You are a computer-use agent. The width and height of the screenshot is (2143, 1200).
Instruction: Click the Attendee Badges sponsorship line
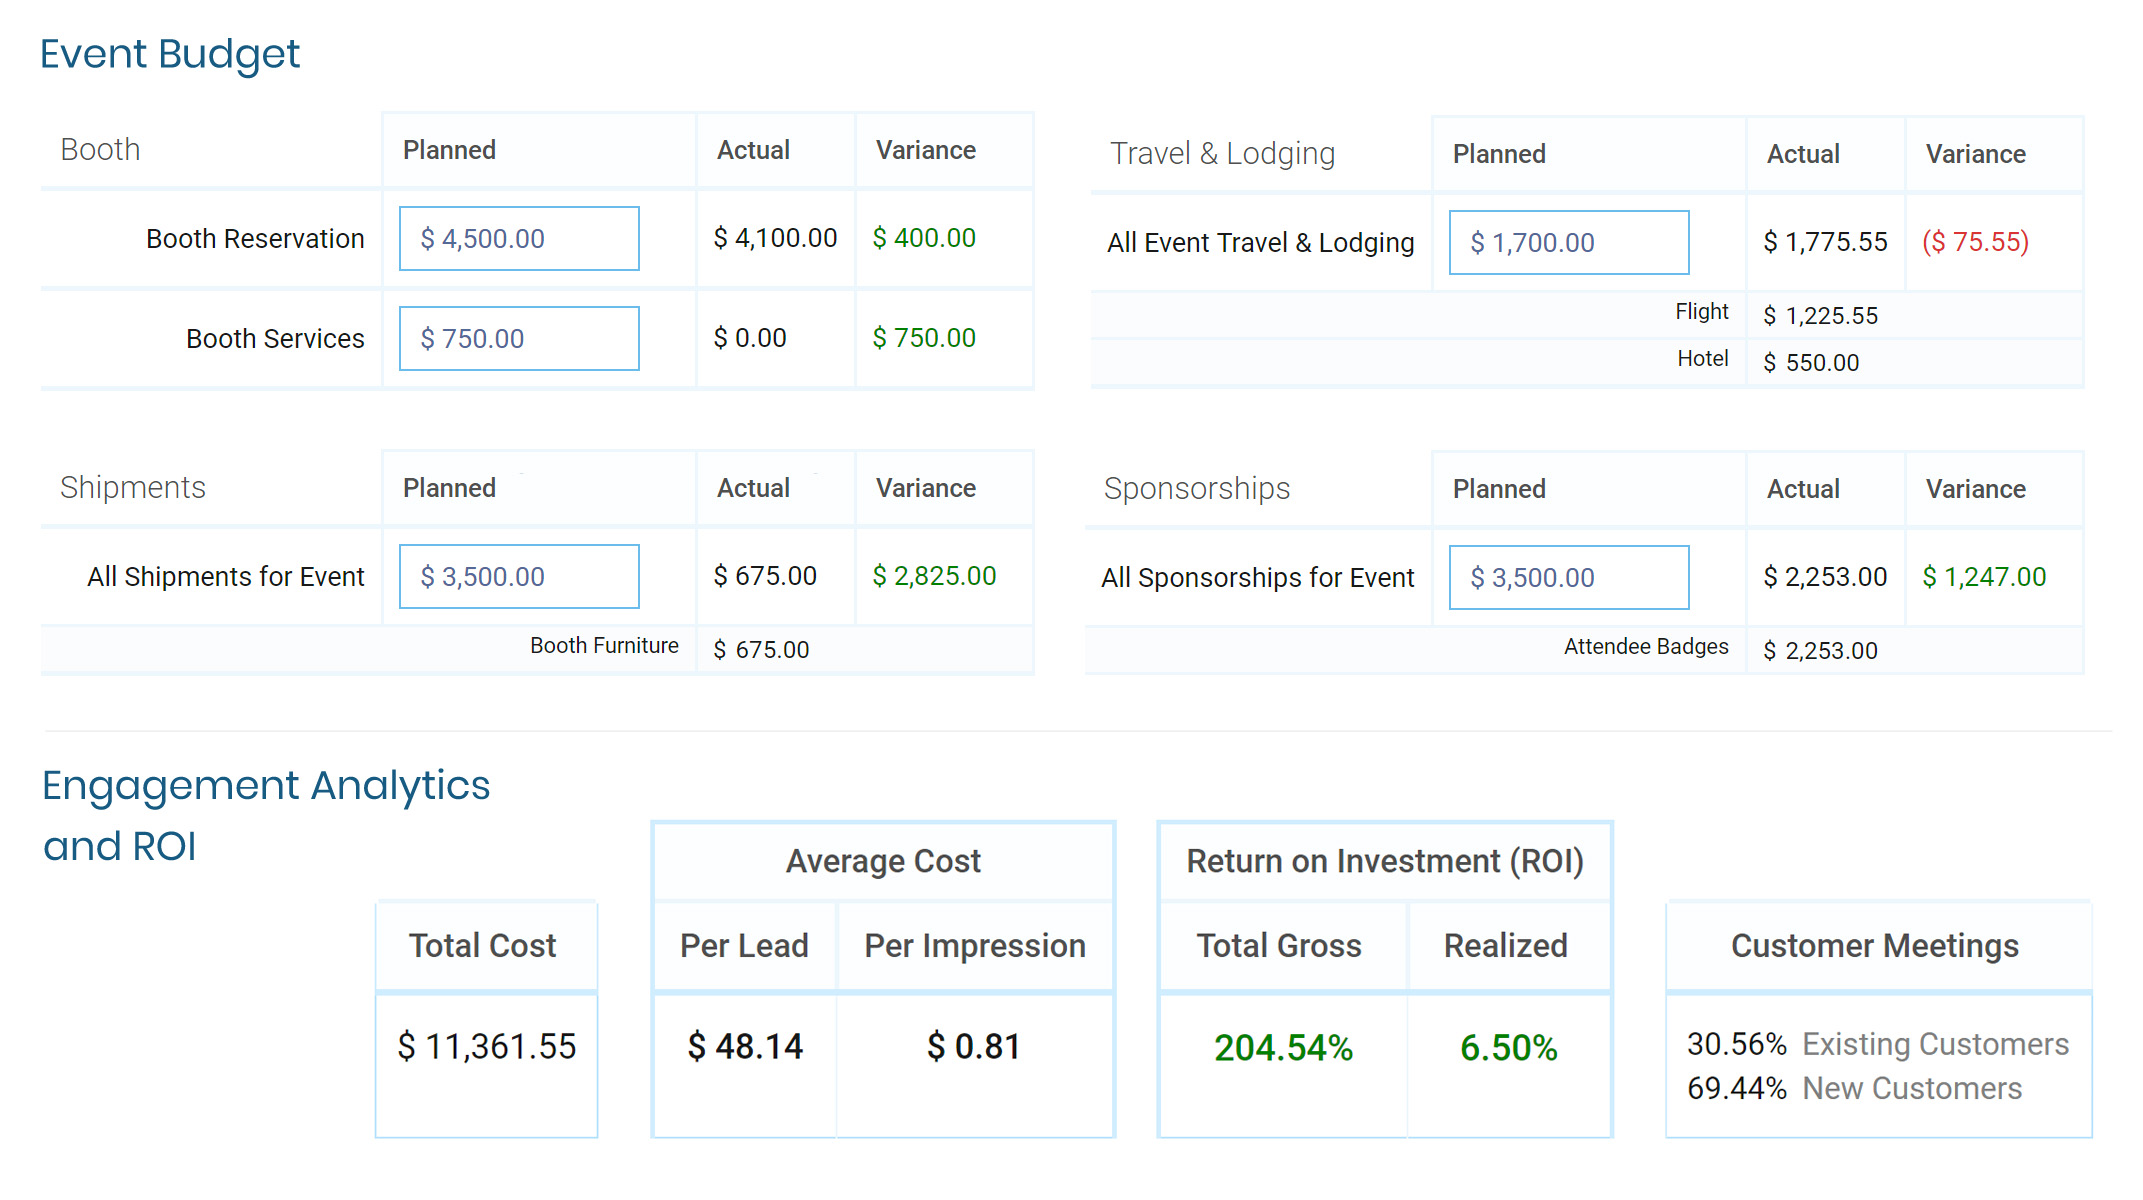click(1646, 647)
